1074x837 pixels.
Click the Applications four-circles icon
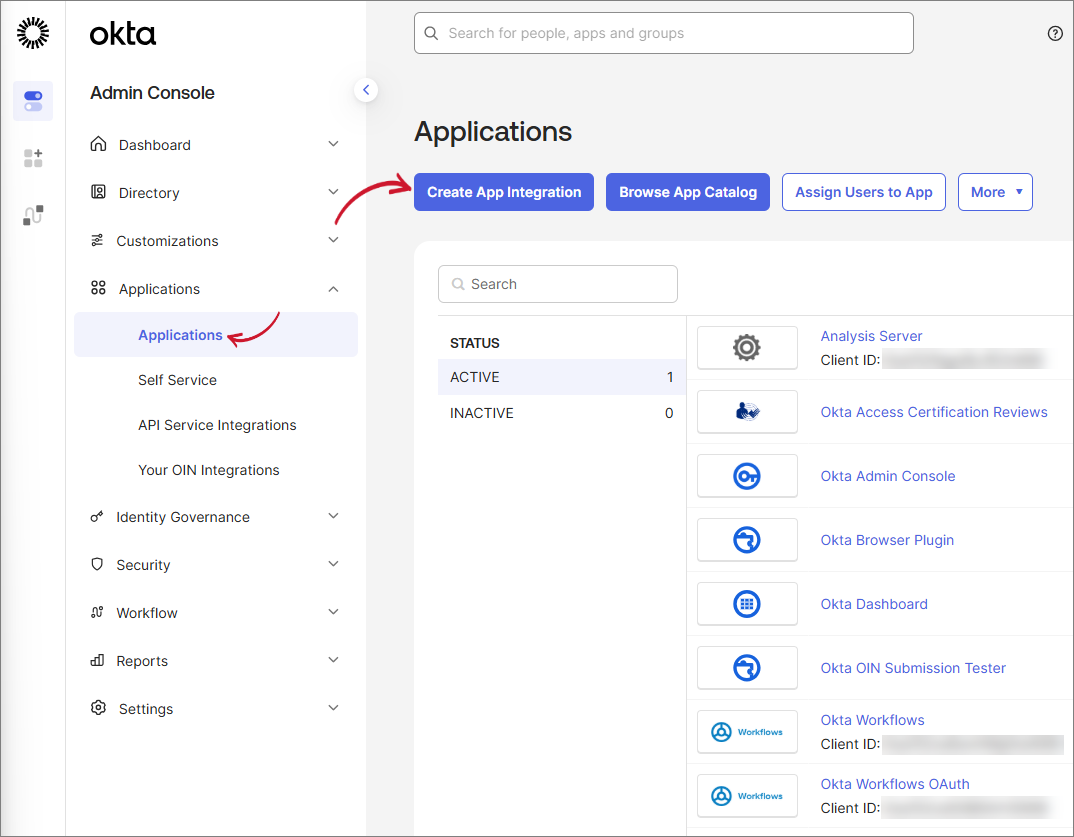click(99, 288)
